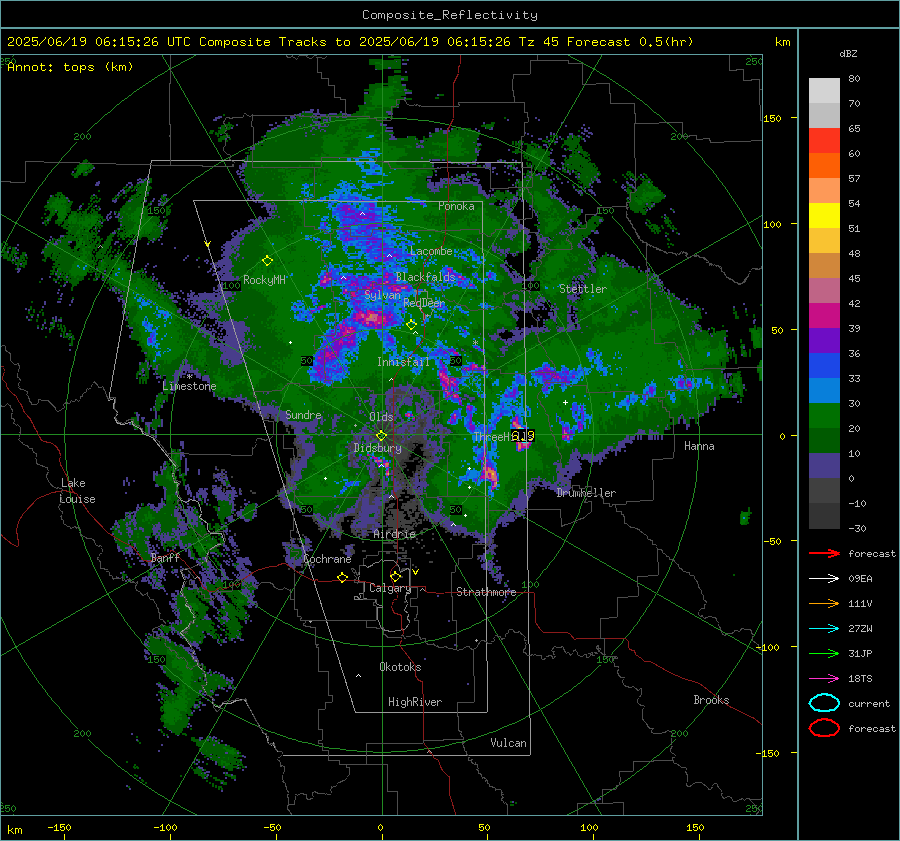This screenshot has width=900, height=841.
Task: Click the Calgary city label
Action: 390,588
